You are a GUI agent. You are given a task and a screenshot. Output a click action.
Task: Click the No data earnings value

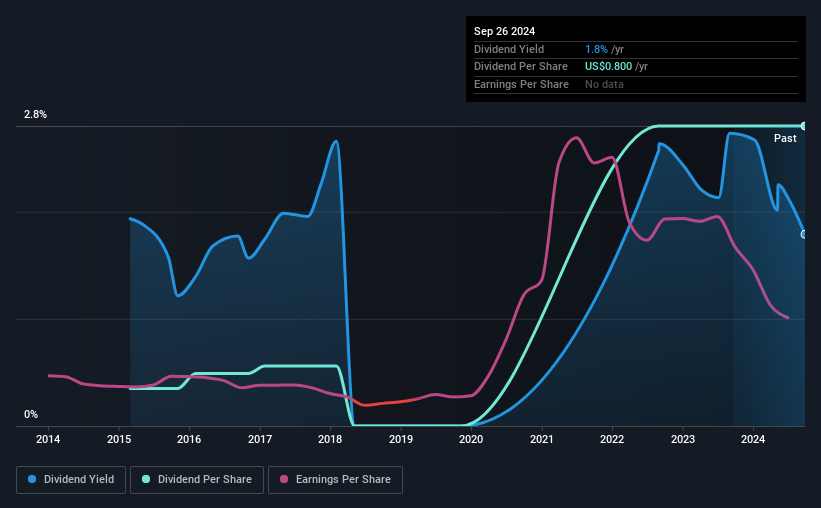(604, 84)
